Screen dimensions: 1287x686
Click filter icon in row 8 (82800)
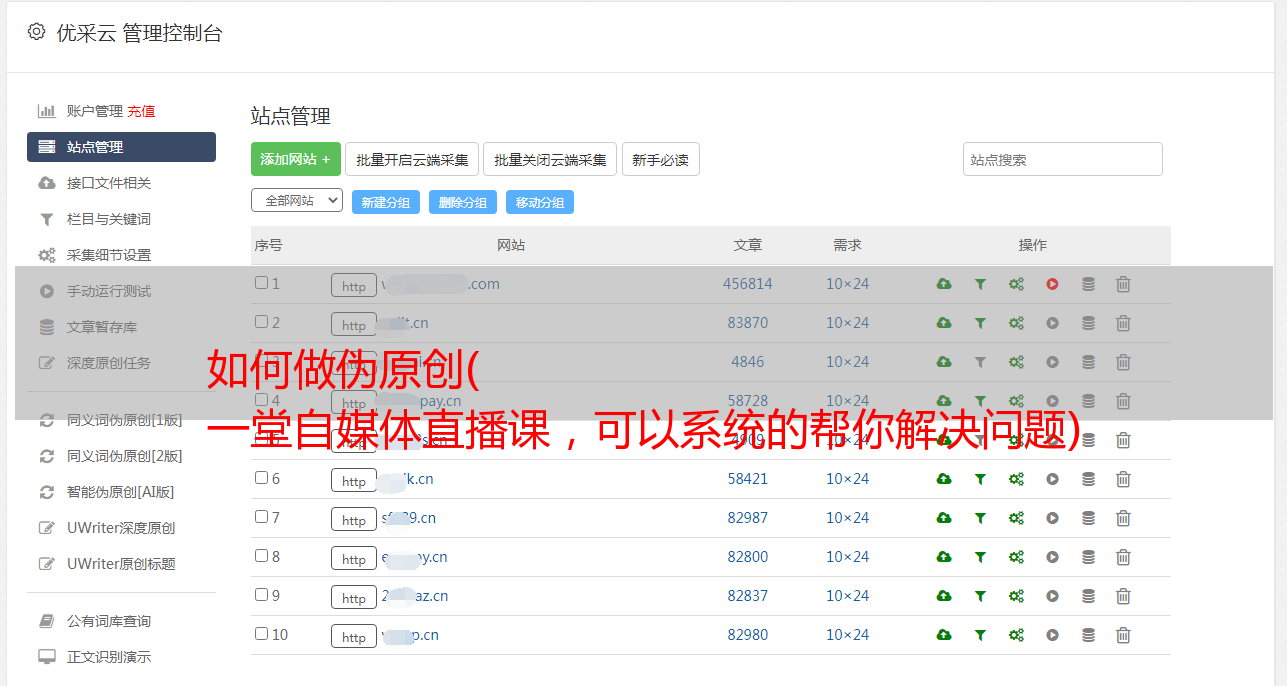coord(980,557)
